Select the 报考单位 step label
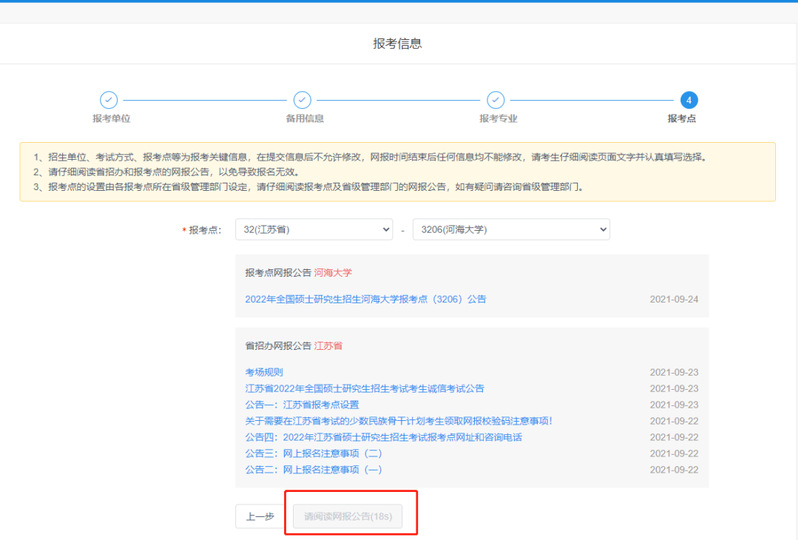 [x=111, y=119]
